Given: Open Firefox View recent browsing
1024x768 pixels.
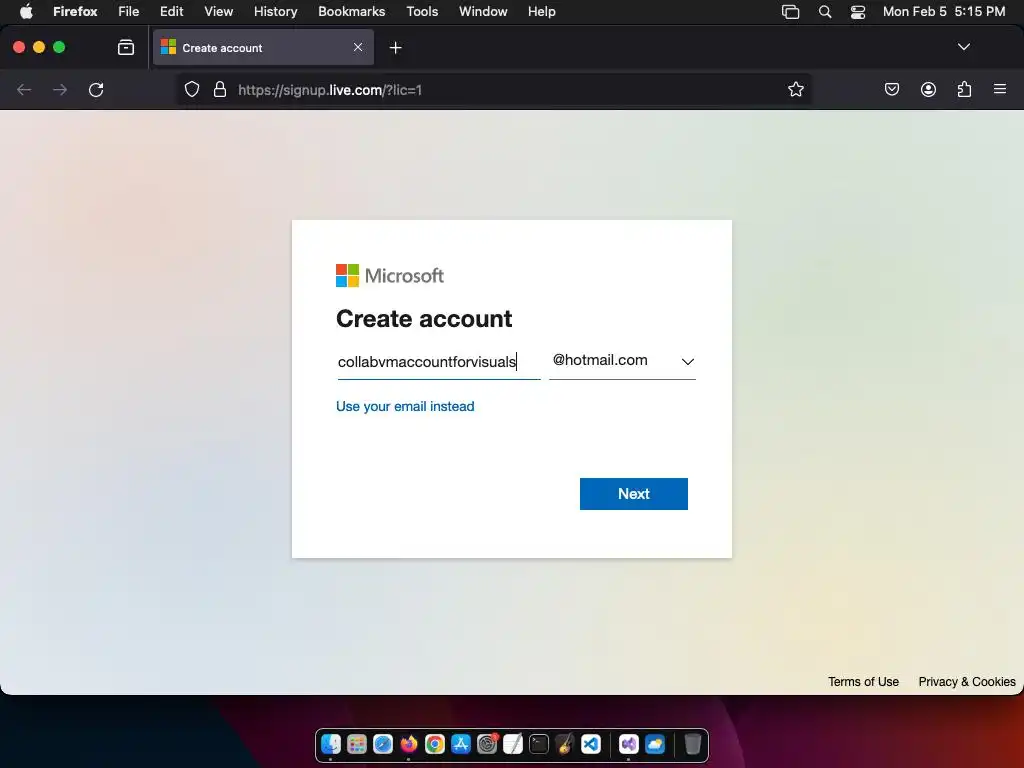Looking at the screenshot, I should click(126, 47).
